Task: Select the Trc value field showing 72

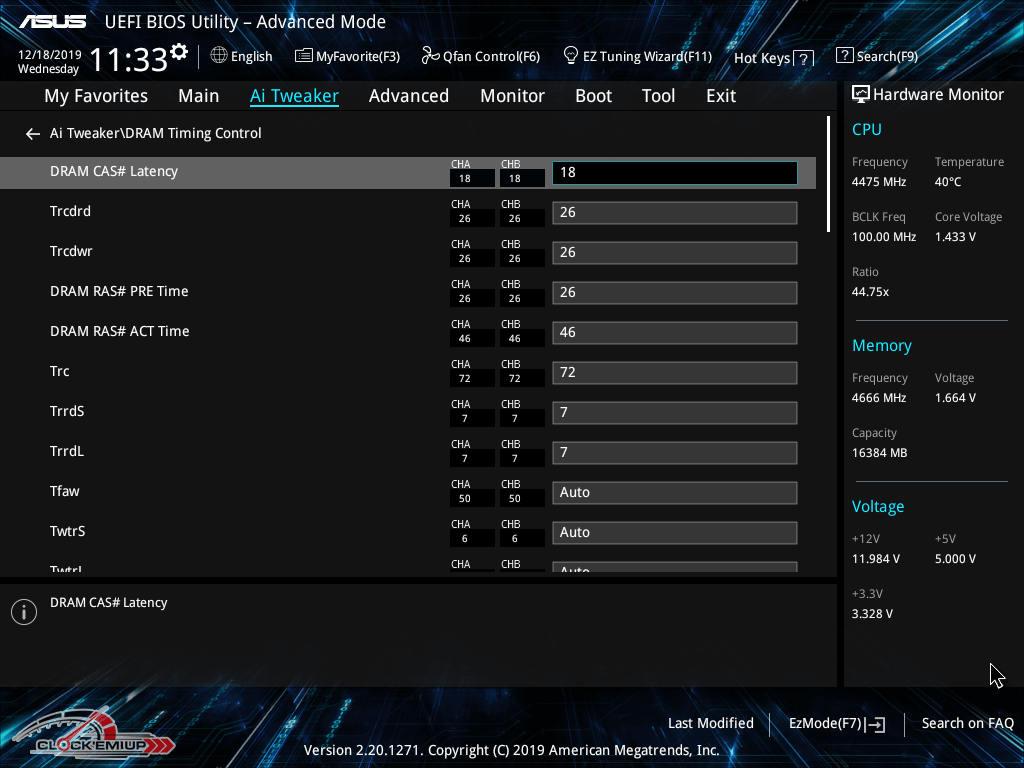Action: click(x=674, y=372)
